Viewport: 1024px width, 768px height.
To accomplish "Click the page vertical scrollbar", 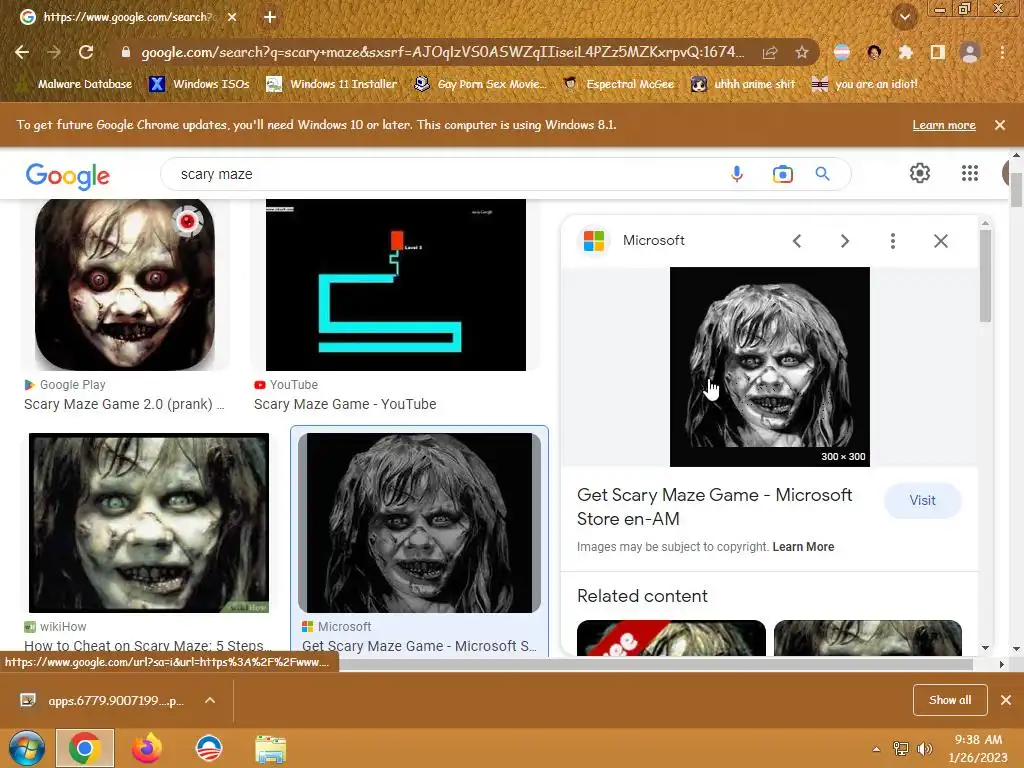I will click(x=1016, y=190).
